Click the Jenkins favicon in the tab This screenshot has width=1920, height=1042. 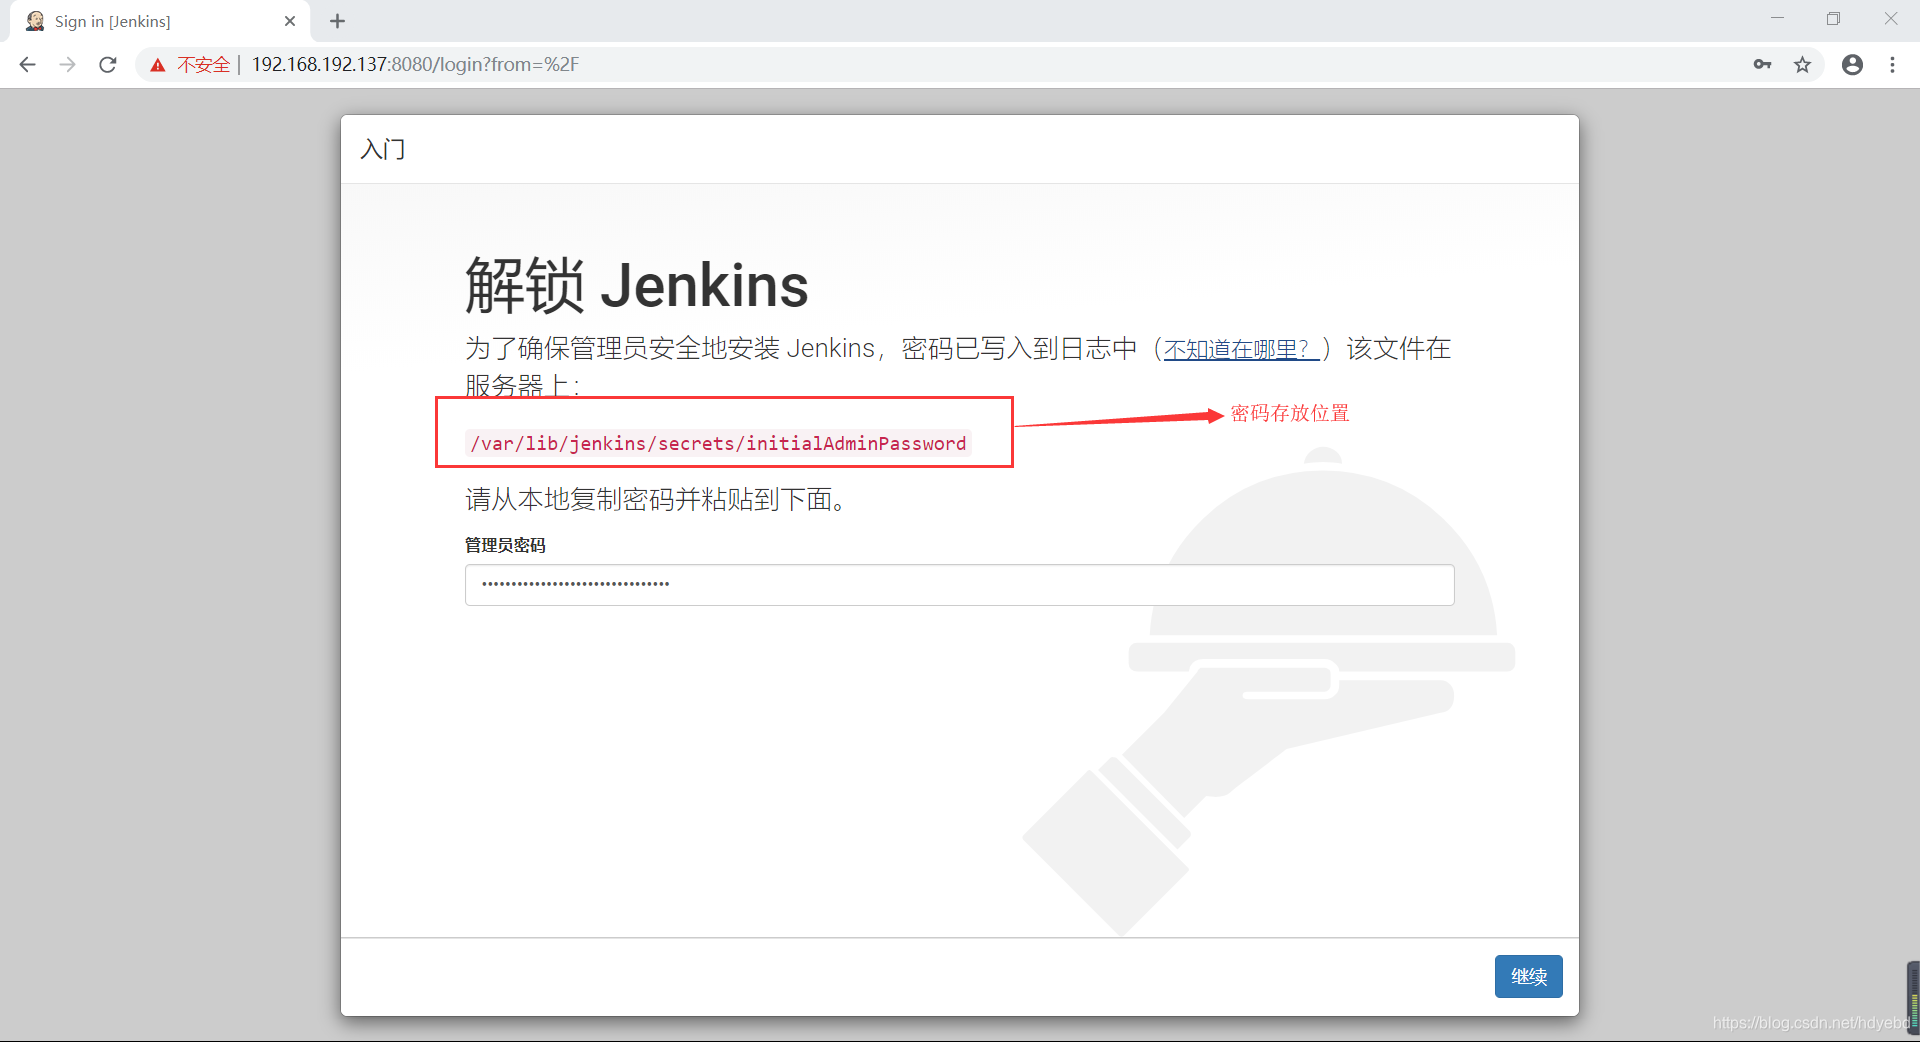pos(35,21)
